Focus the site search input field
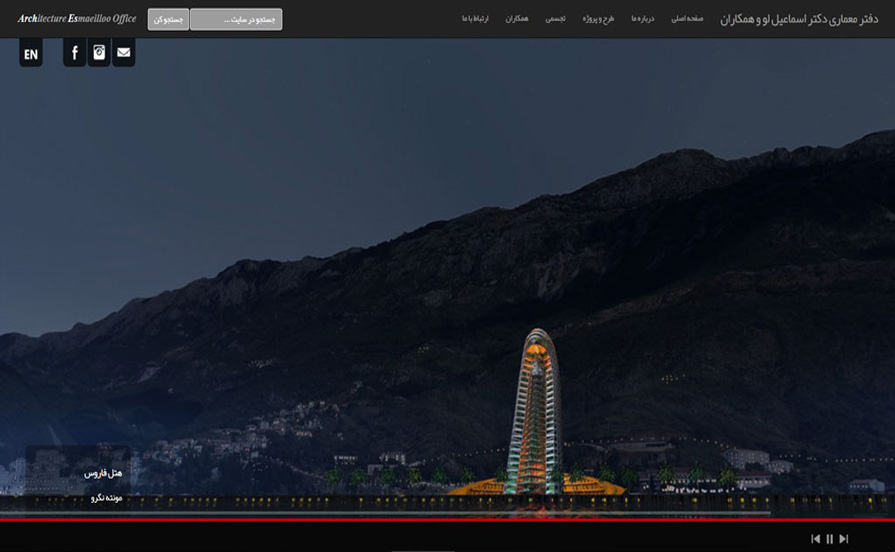 pyautogui.click(x=236, y=19)
